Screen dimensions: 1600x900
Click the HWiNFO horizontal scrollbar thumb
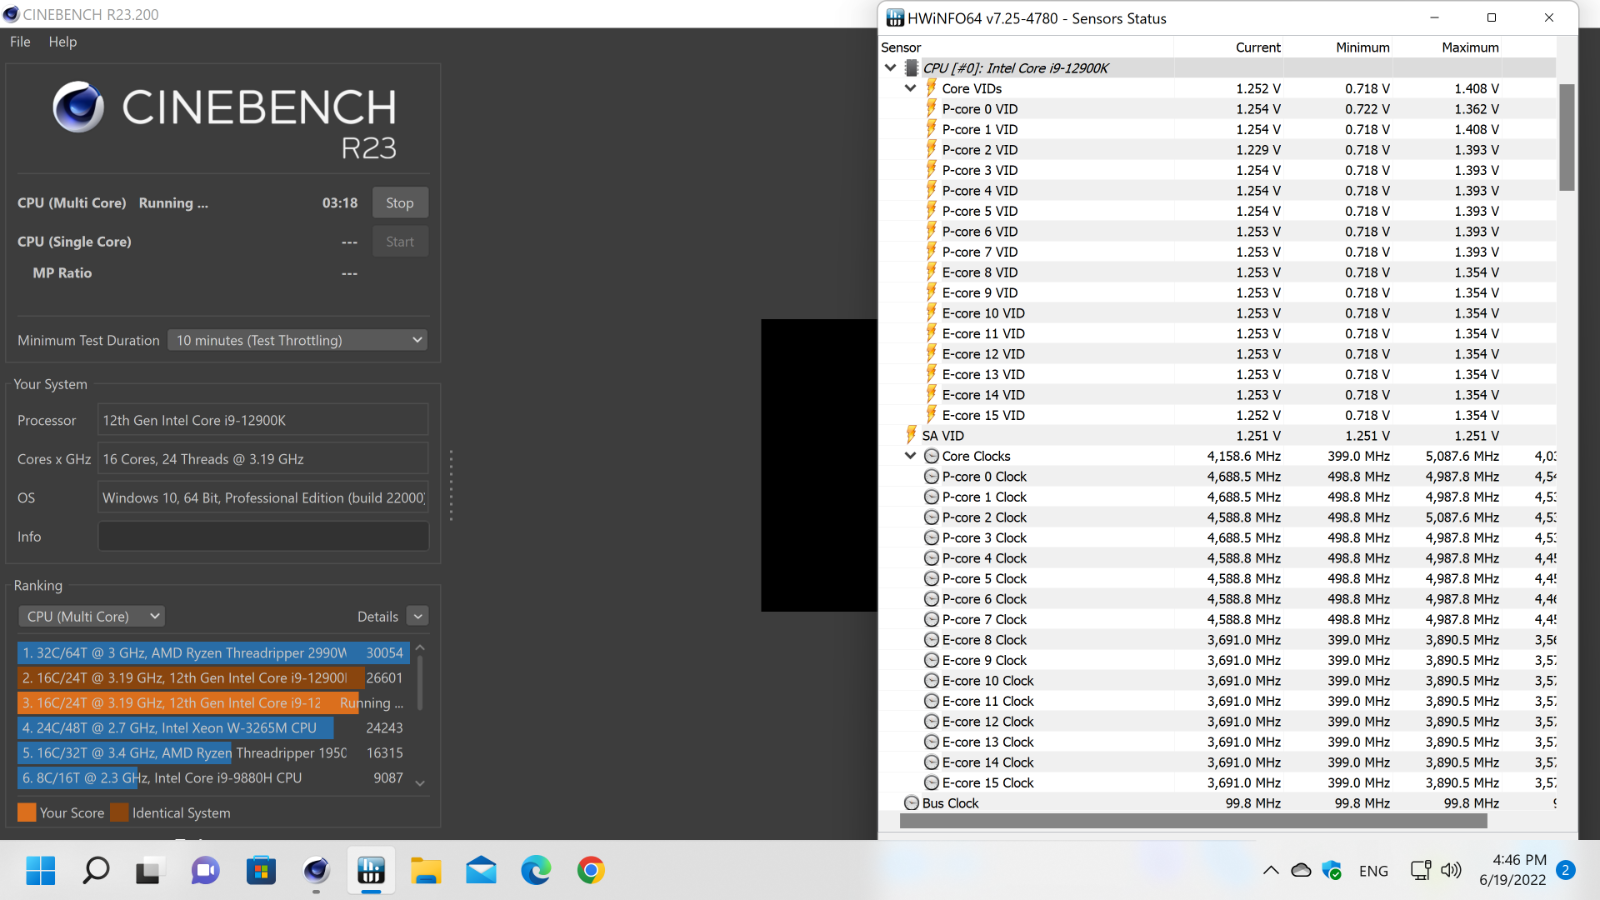point(1194,821)
